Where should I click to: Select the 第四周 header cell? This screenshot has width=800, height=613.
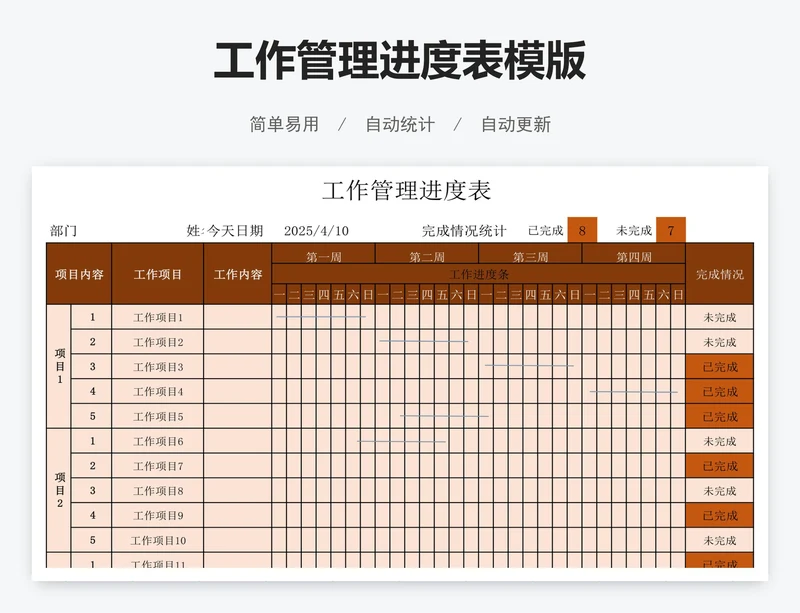[x=634, y=254]
